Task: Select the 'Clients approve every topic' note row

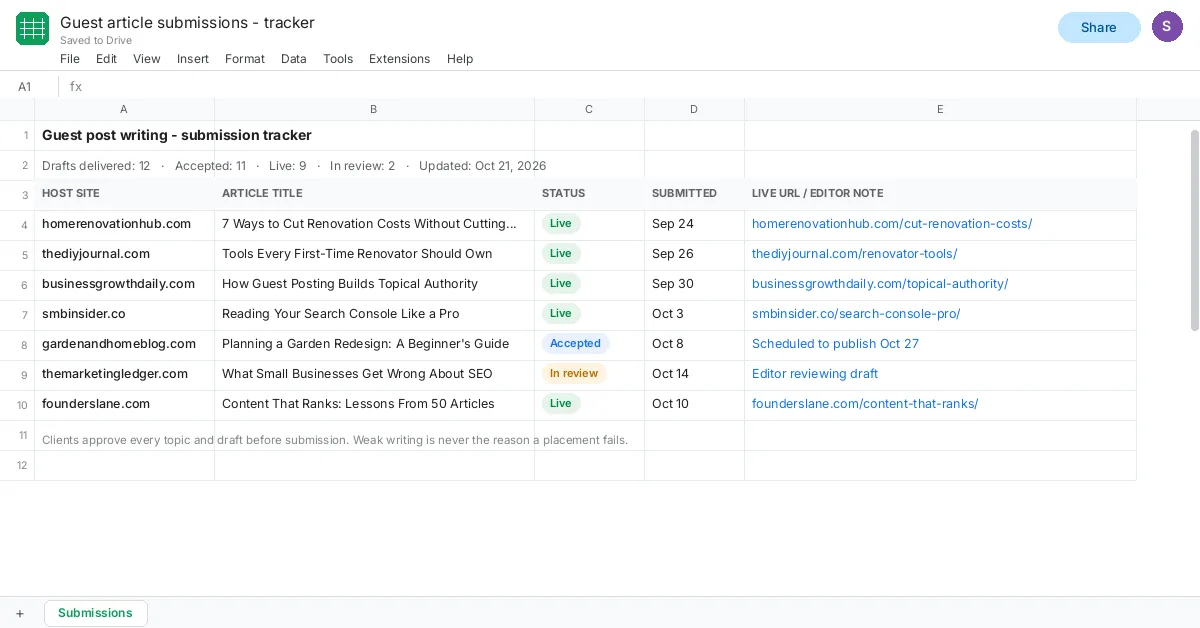Action: coord(335,440)
